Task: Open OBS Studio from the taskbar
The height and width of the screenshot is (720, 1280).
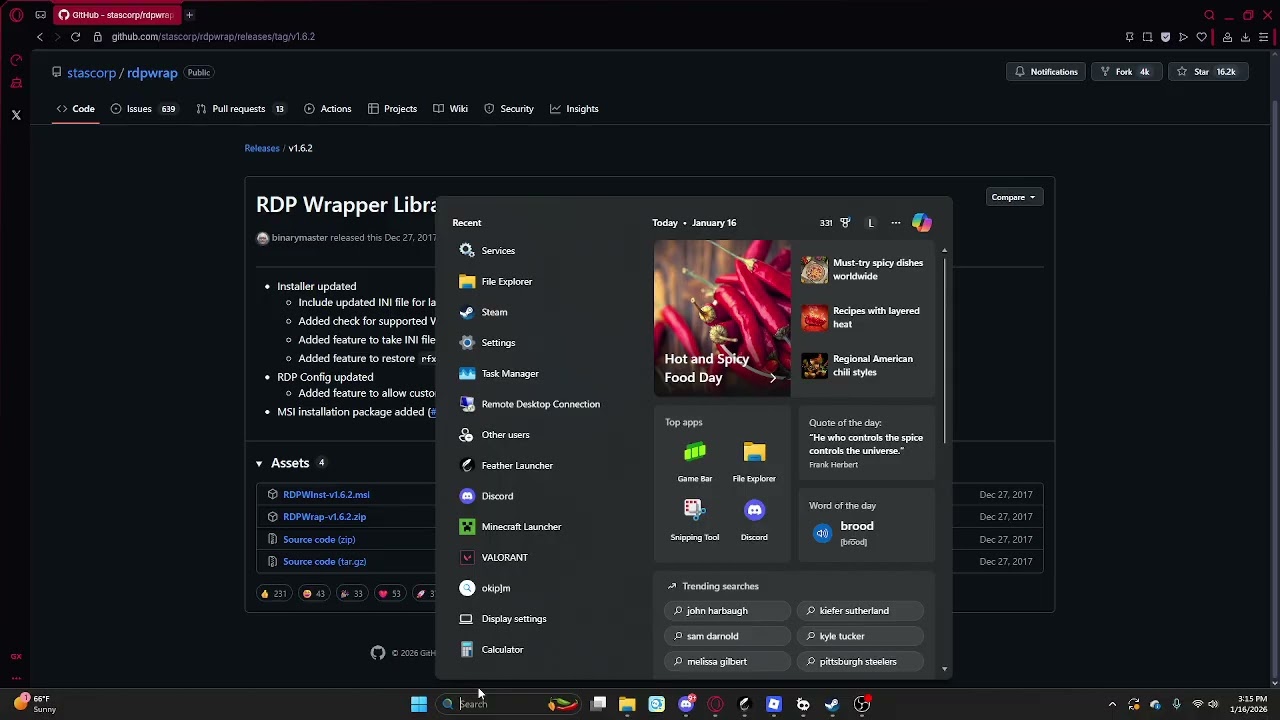Action: (862, 705)
